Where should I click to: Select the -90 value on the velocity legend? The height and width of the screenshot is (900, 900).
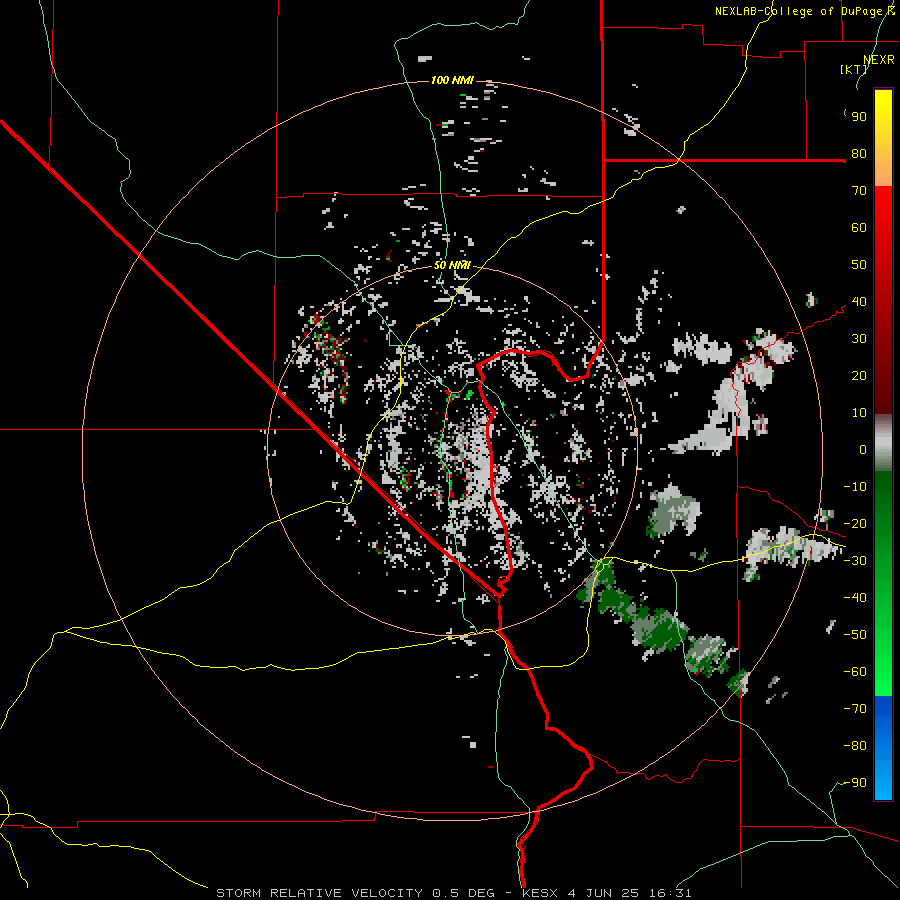tap(855, 783)
